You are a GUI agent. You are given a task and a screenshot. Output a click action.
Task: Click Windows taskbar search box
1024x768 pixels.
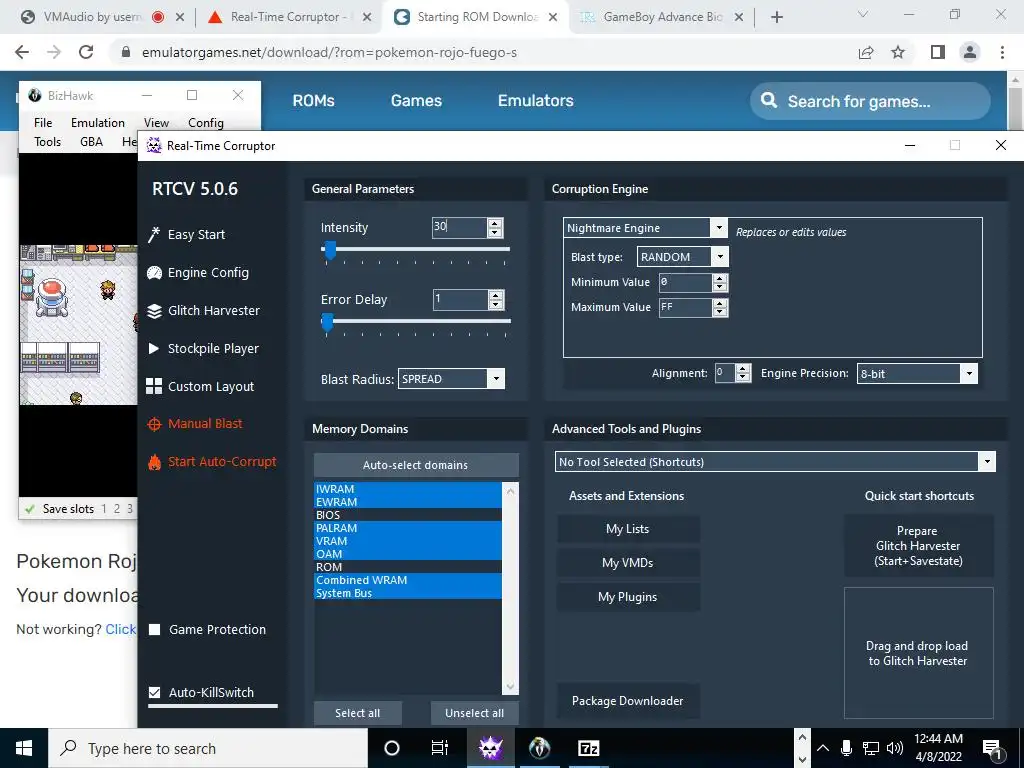tap(208, 748)
